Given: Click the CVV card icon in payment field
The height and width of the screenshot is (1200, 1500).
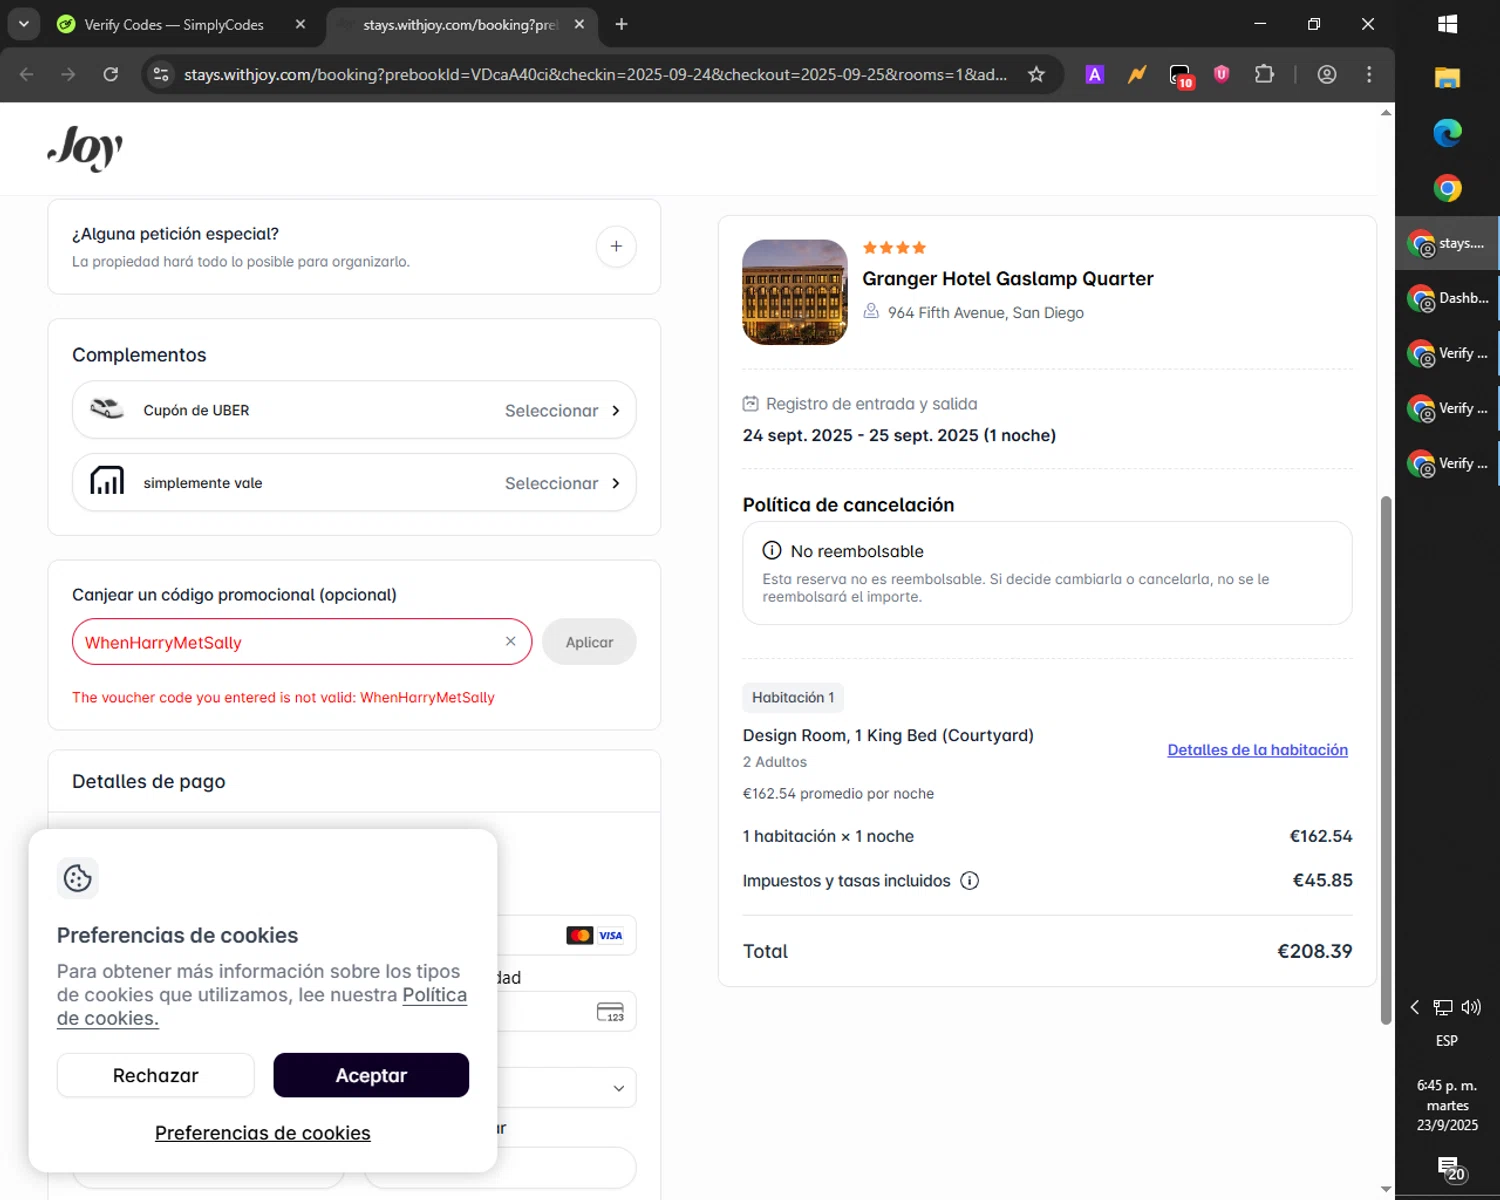Looking at the screenshot, I should tap(610, 1012).
